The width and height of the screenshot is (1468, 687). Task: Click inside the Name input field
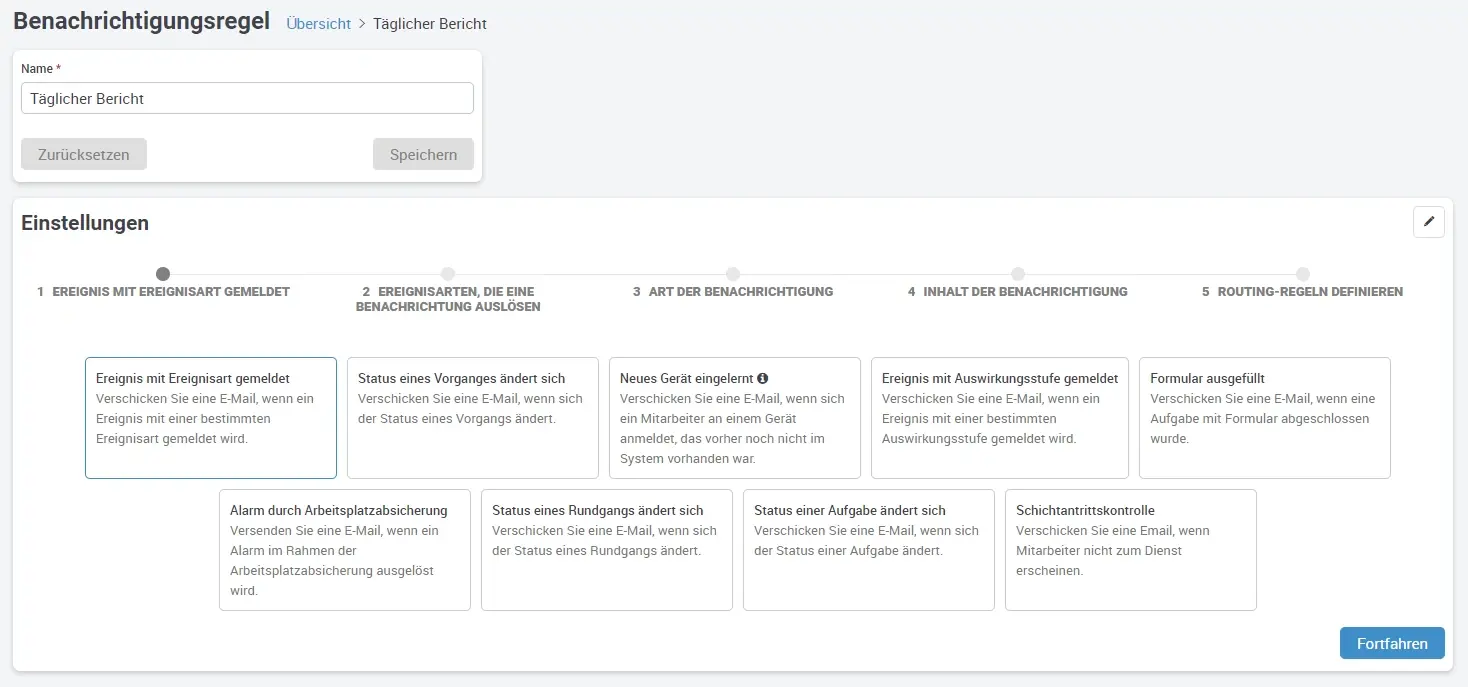point(247,98)
